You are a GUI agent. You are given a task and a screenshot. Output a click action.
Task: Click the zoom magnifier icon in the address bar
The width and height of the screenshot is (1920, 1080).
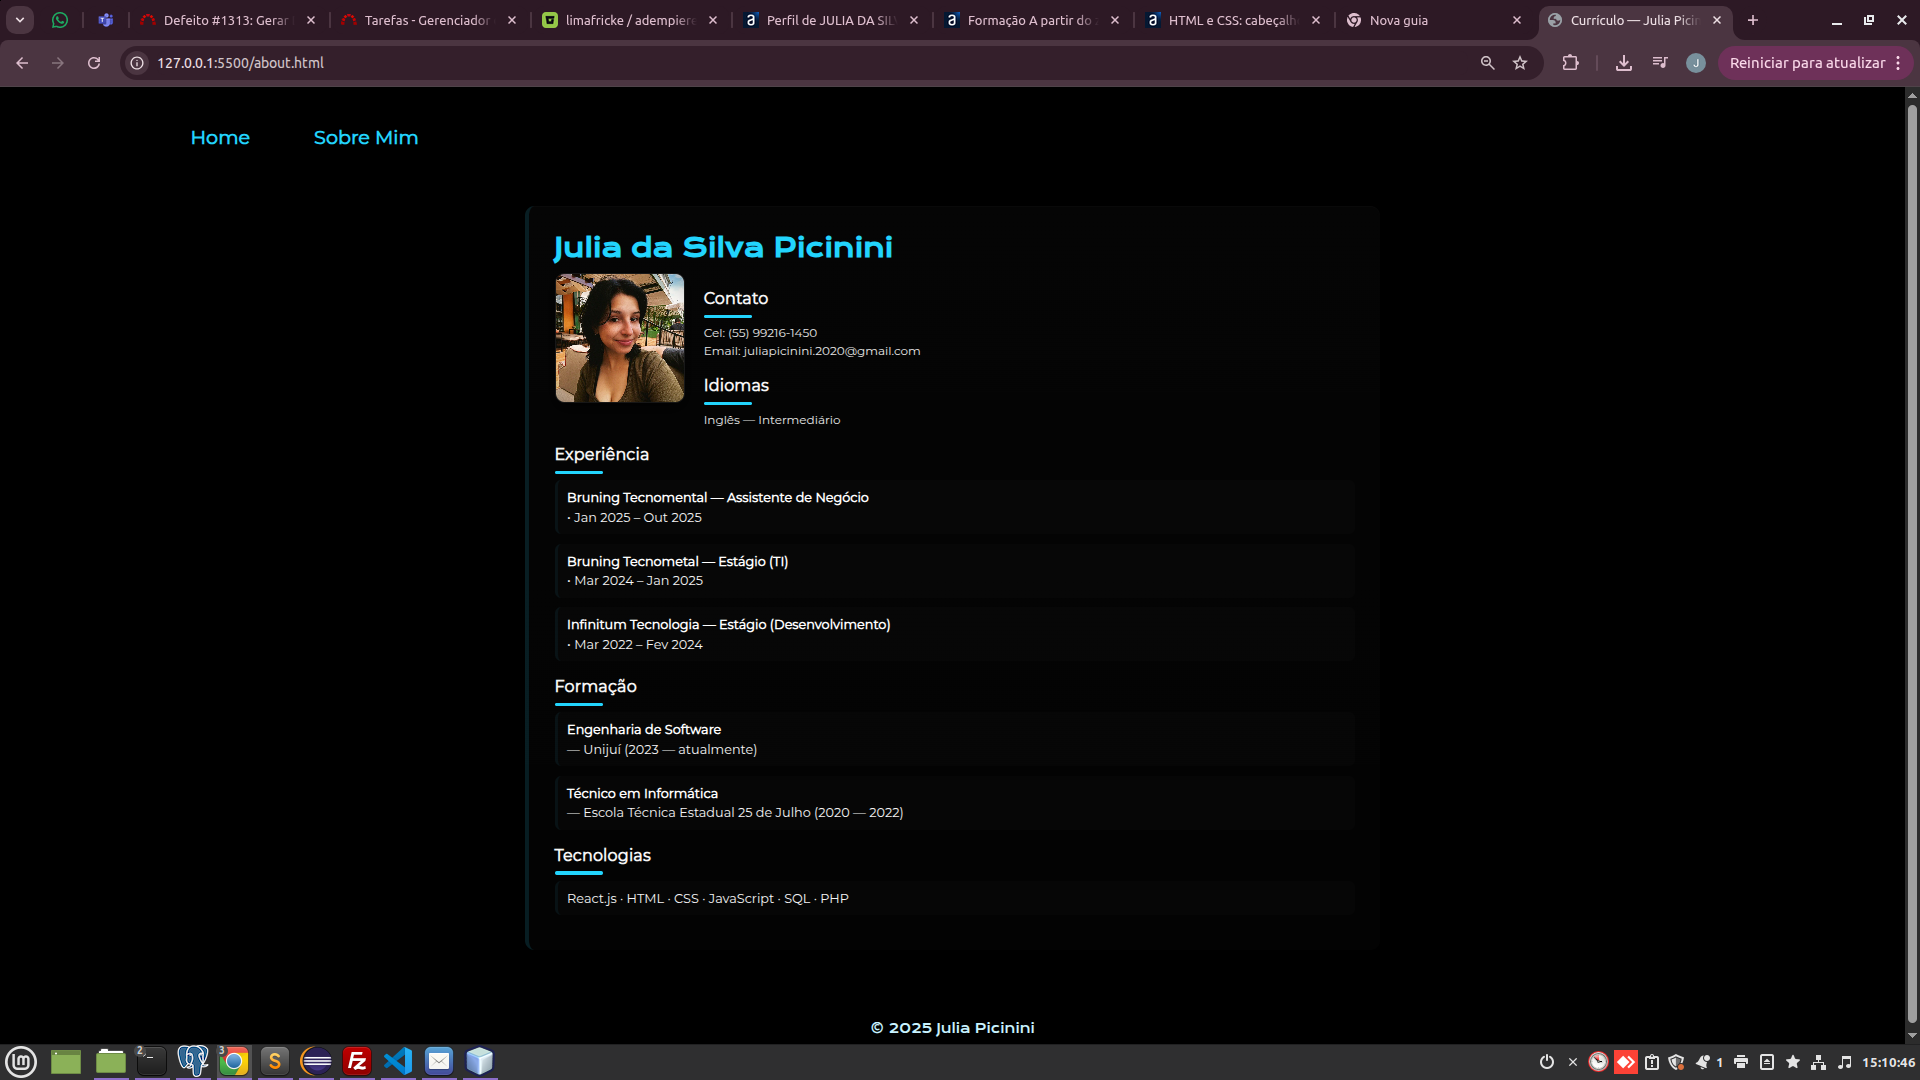pos(1487,63)
